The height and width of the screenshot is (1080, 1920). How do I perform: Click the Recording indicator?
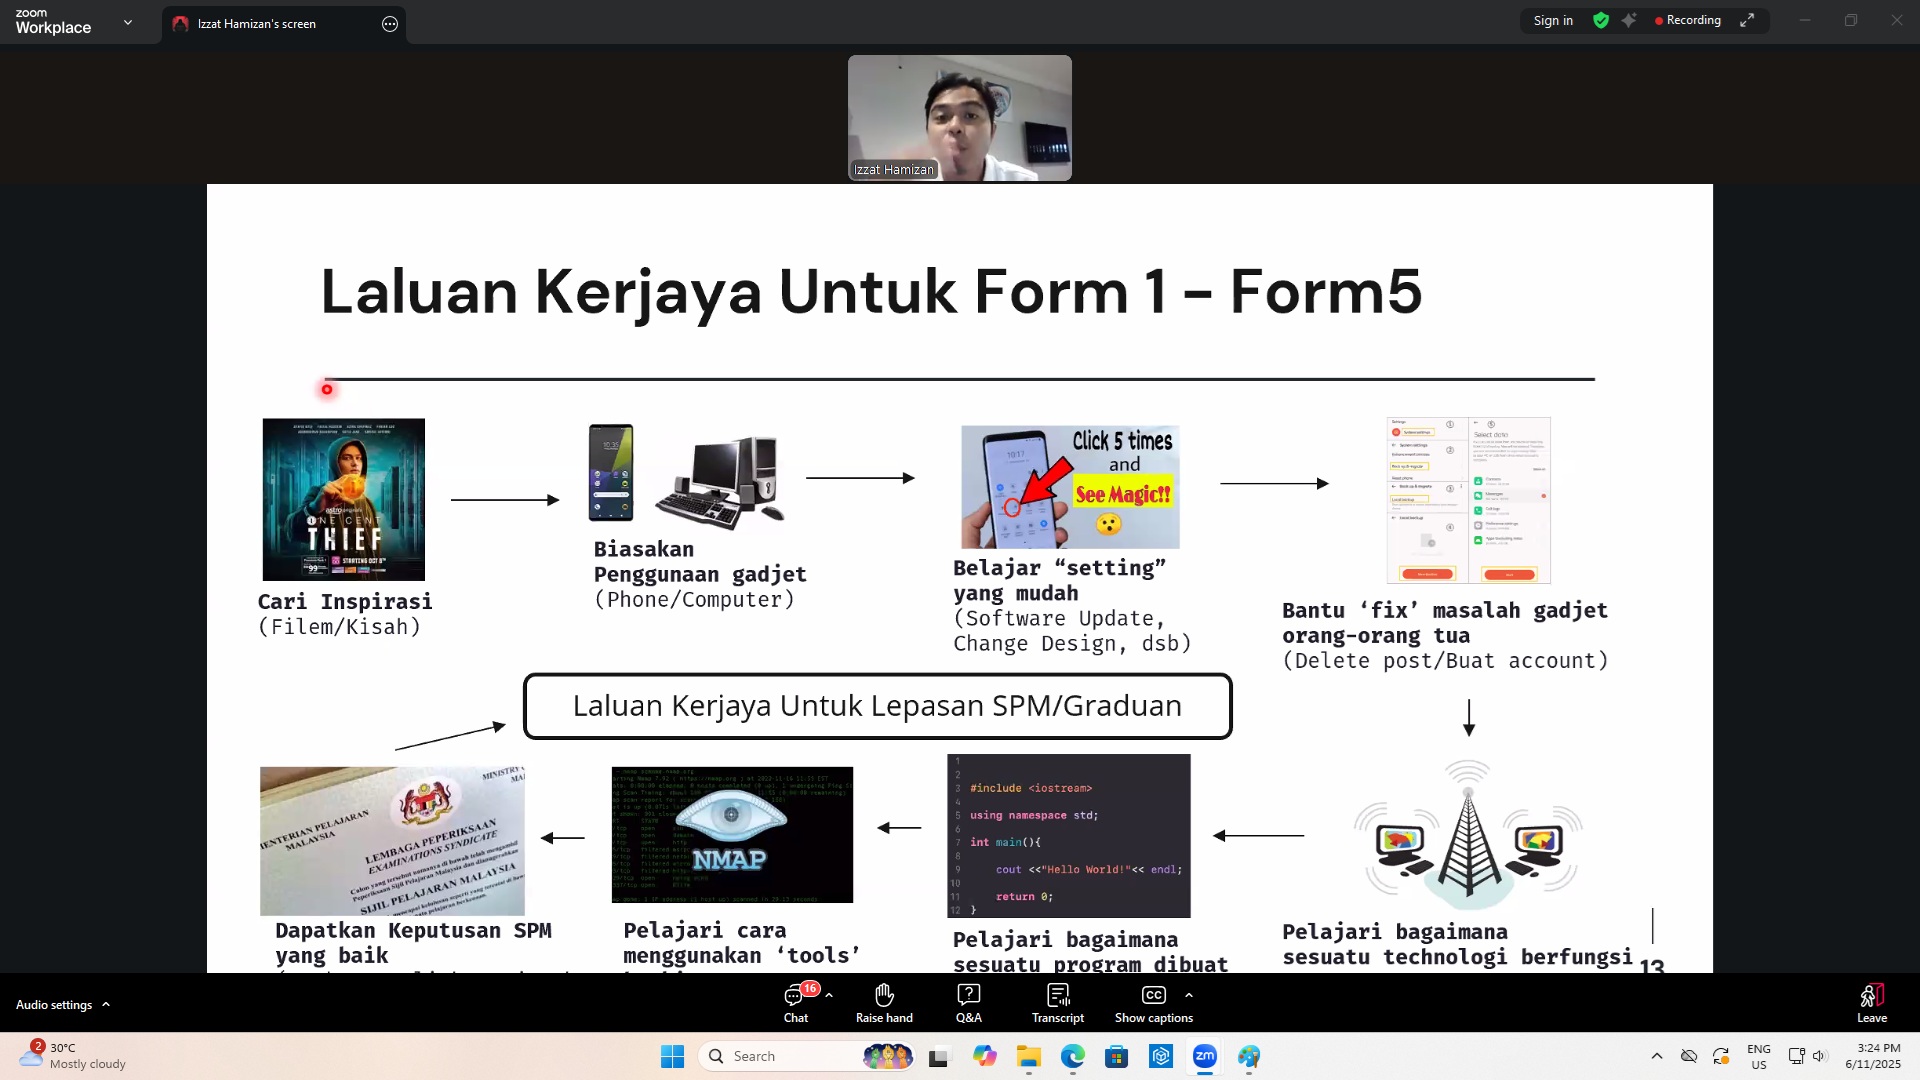pyautogui.click(x=1688, y=20)
